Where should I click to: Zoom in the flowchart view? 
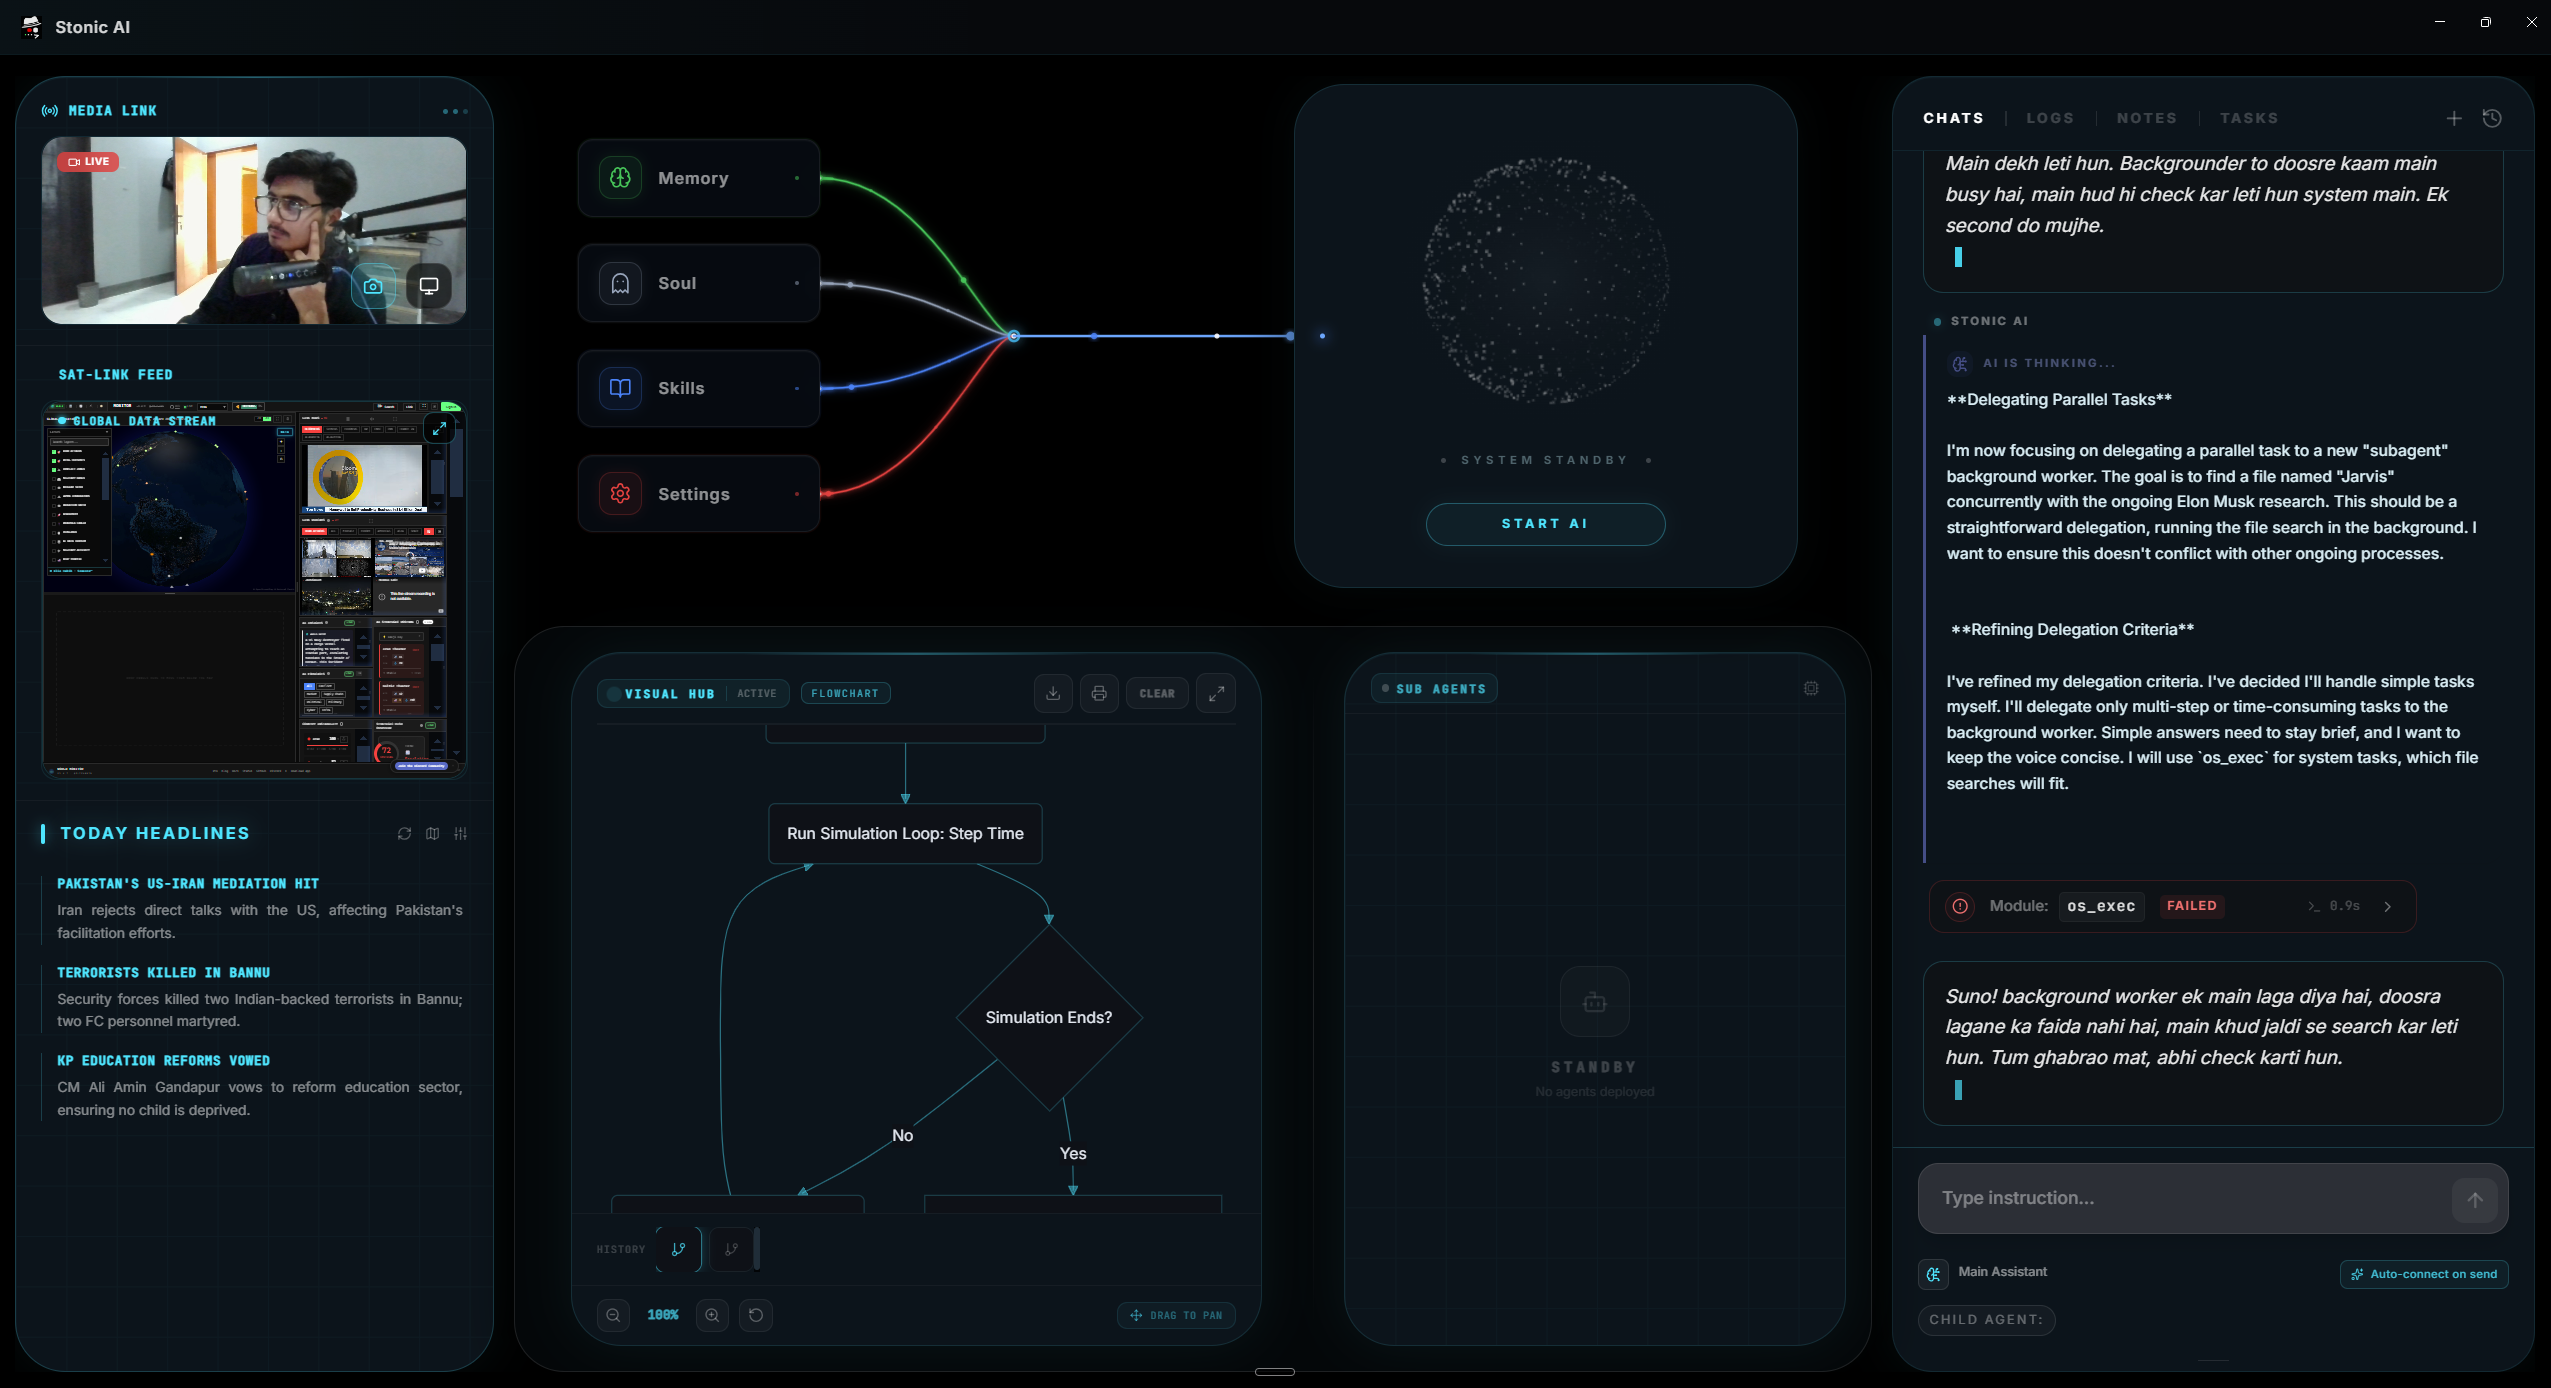[712, 1315]
